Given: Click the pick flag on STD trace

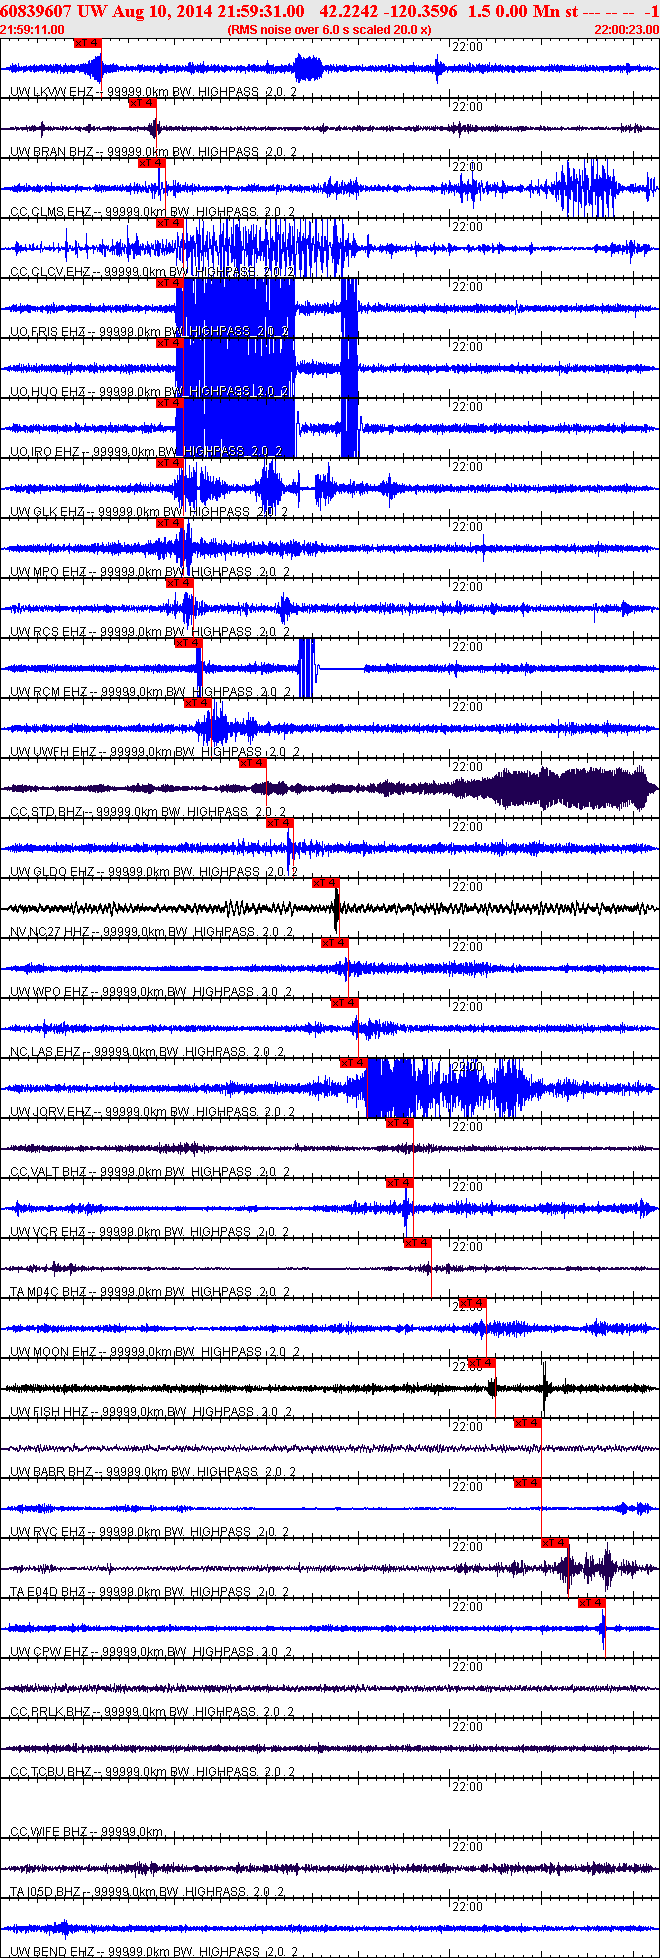Looking at the screenshot, I should 252,763.
